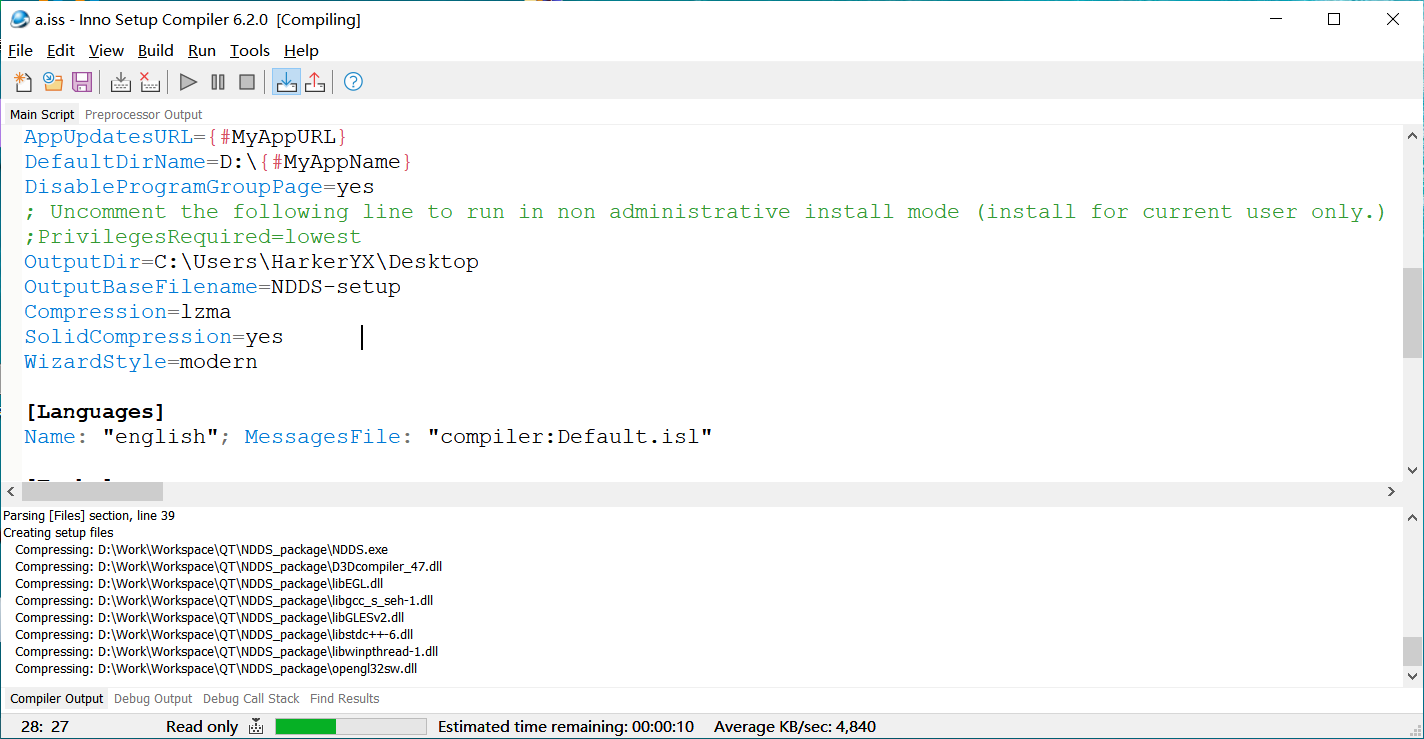Click the line AppUpdatesURL={#MyAppURL}
1424x739 pixels.
coord(186,137)
